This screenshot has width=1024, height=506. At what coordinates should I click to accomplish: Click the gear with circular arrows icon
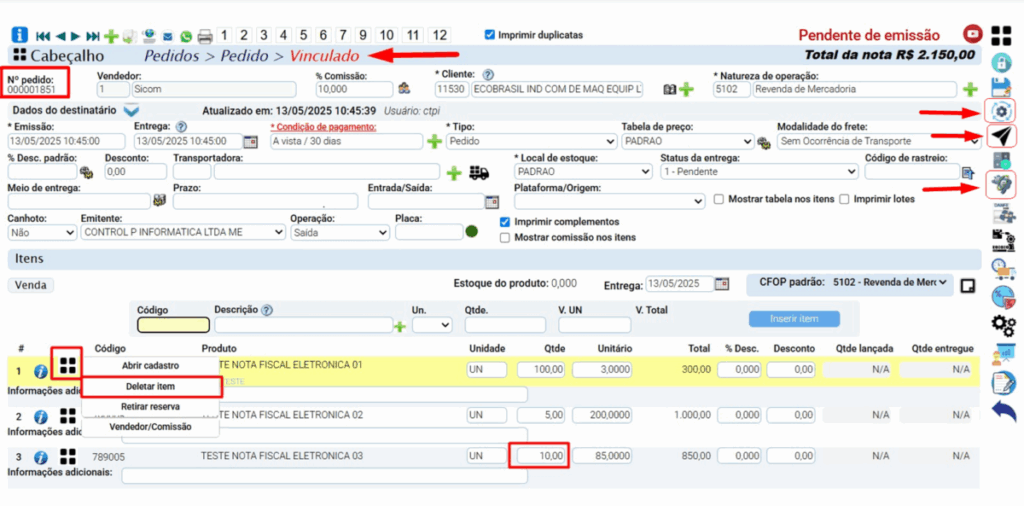coord(1002,112)
